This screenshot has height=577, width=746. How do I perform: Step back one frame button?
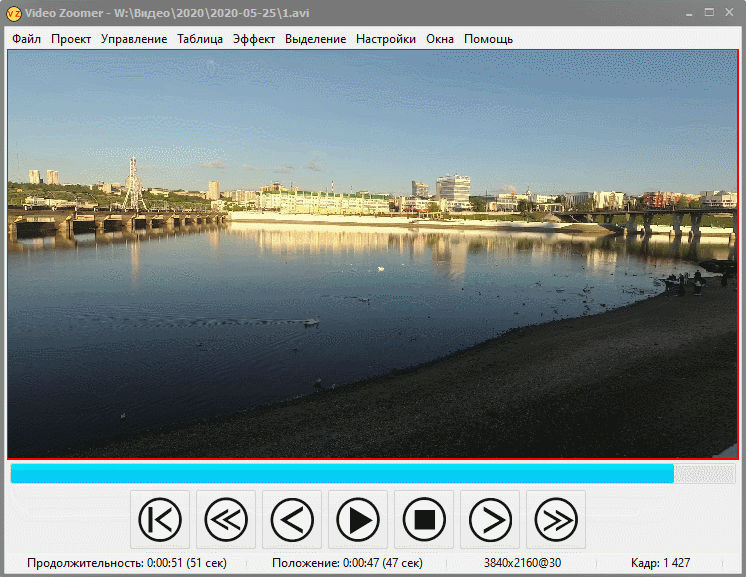pyautogui.click(x=292, y=519)
